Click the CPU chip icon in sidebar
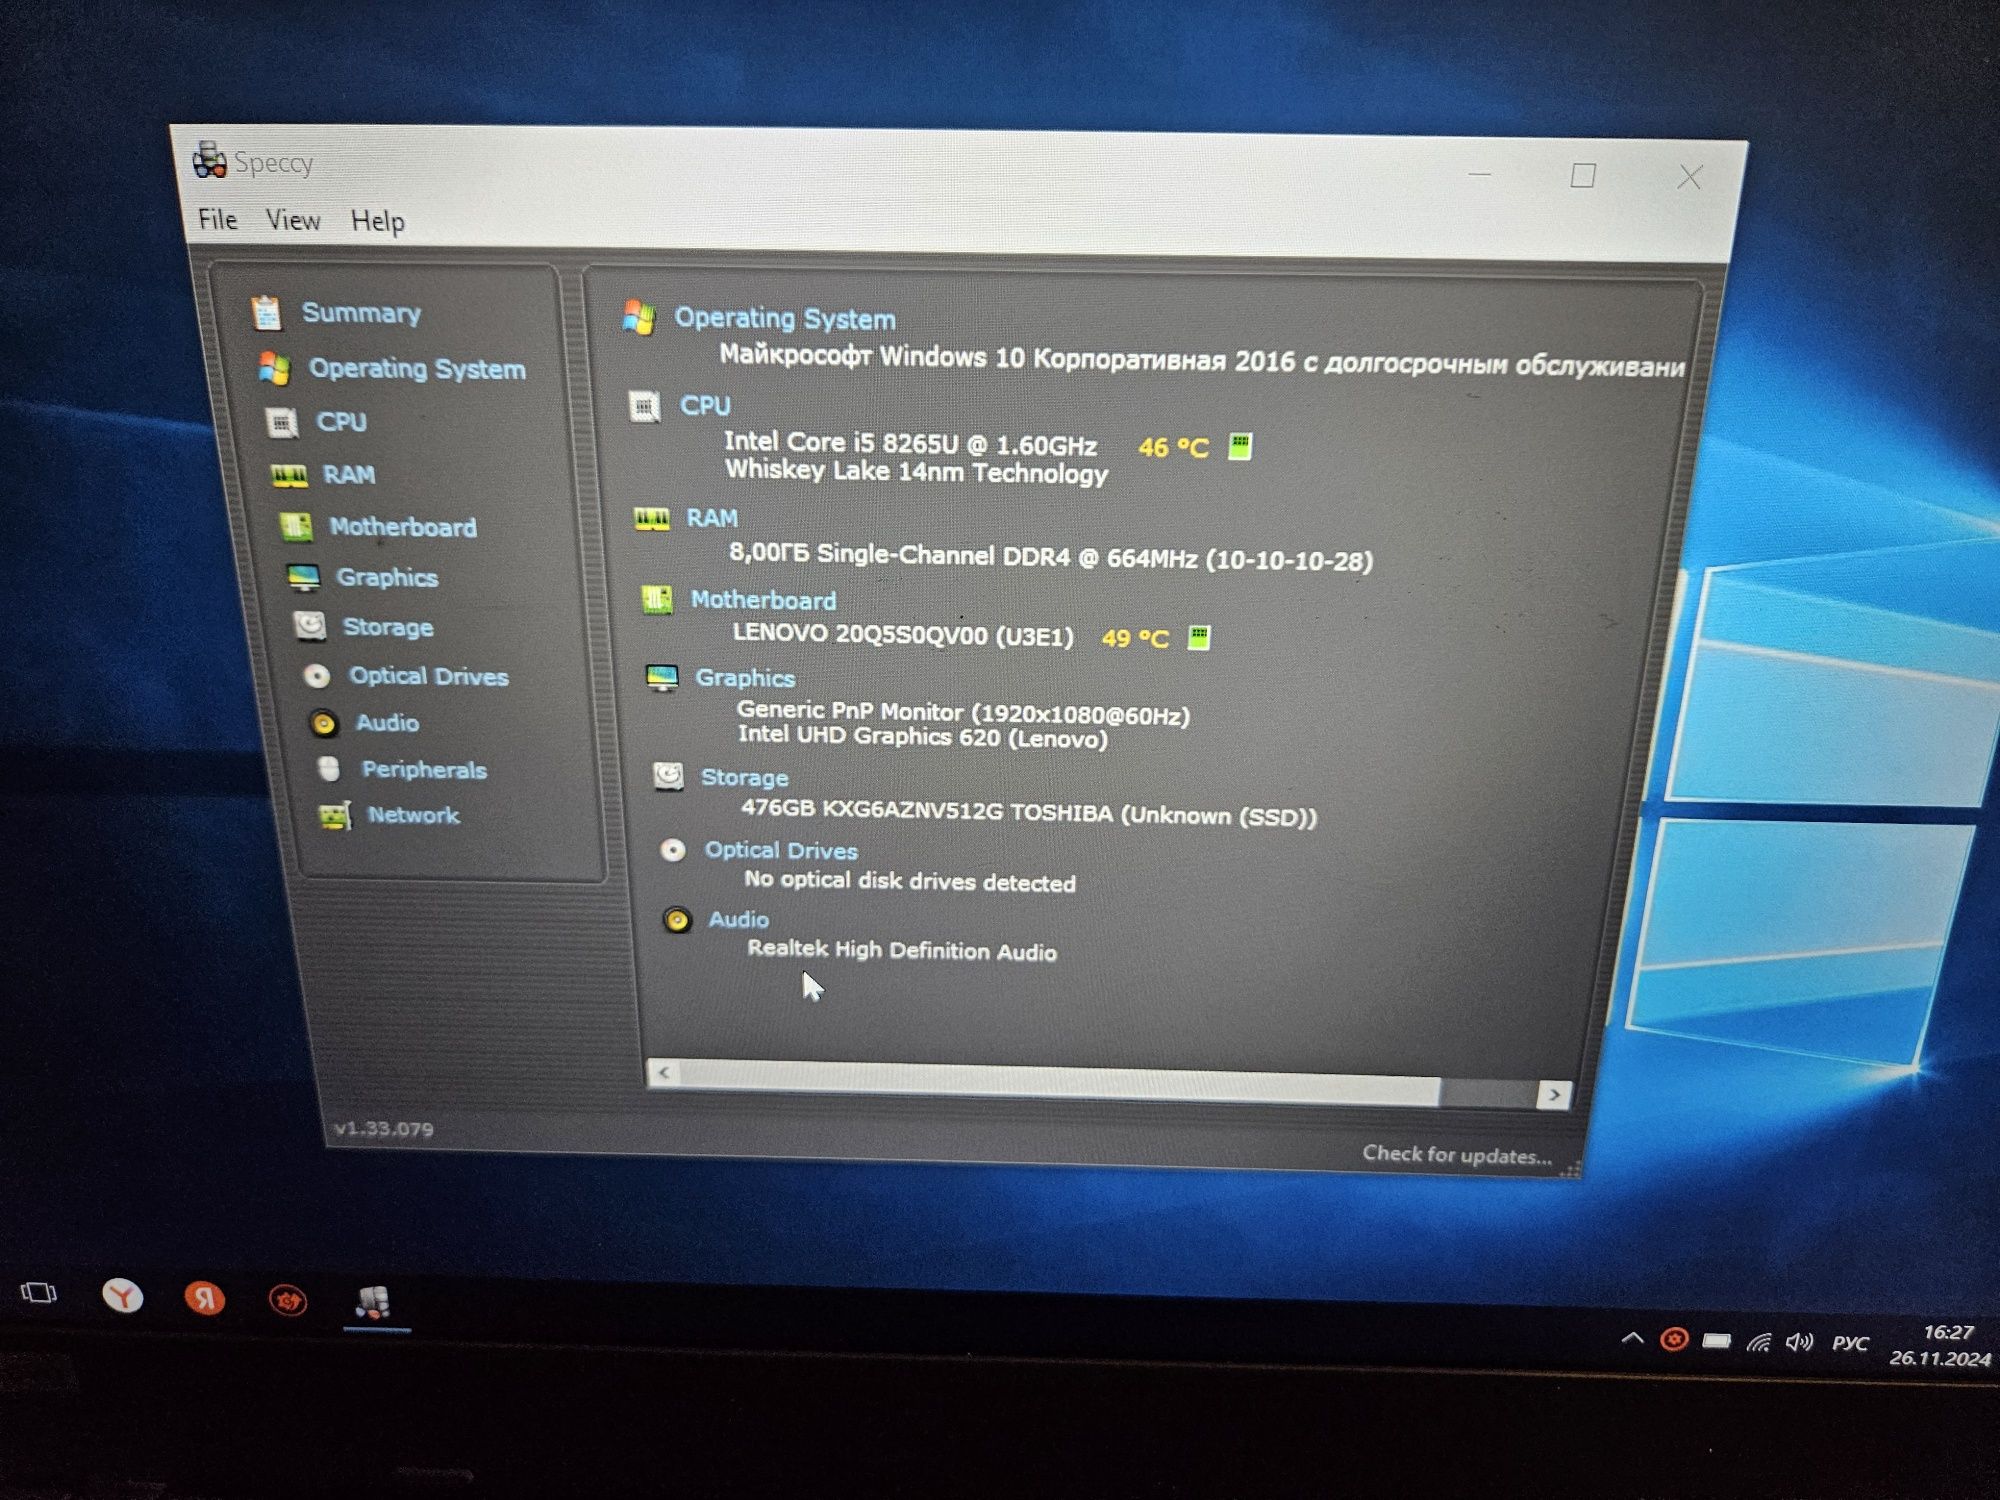Screen dimensions: 2000x1500 pyautogui.click(x=281, y=423)
